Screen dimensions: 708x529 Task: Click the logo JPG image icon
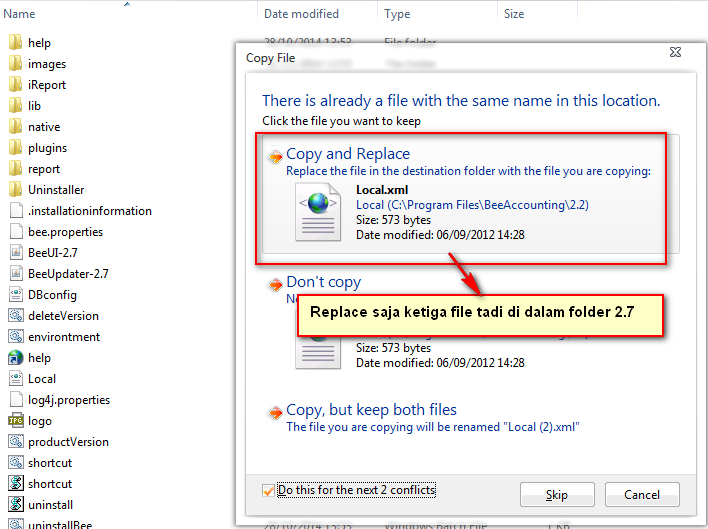click(x=16, y=420)
